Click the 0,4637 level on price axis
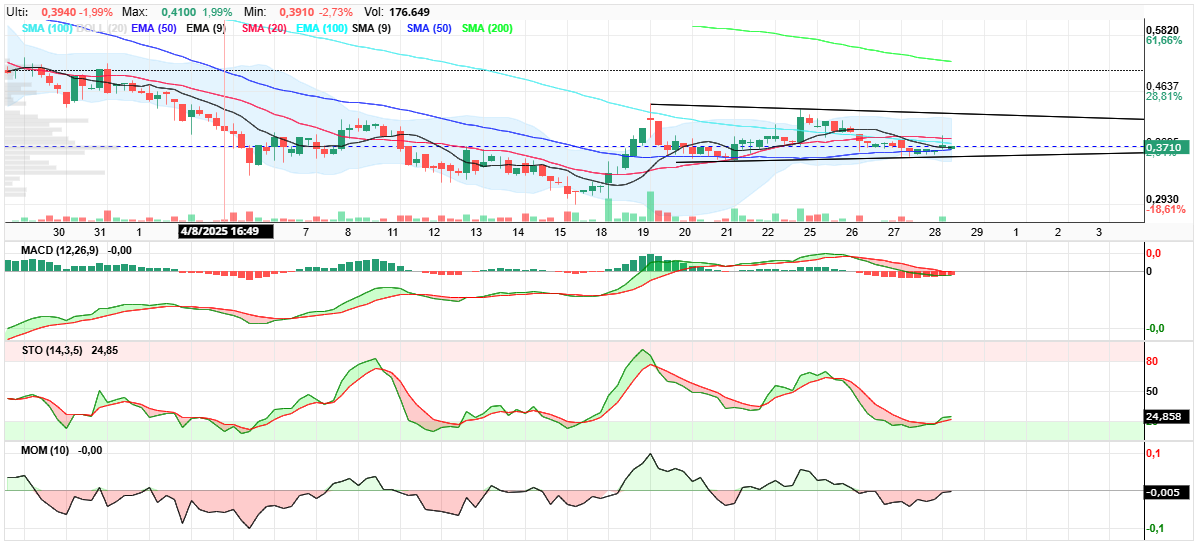This screenshot has height=545, width=1198. [x=1163, y=86]
